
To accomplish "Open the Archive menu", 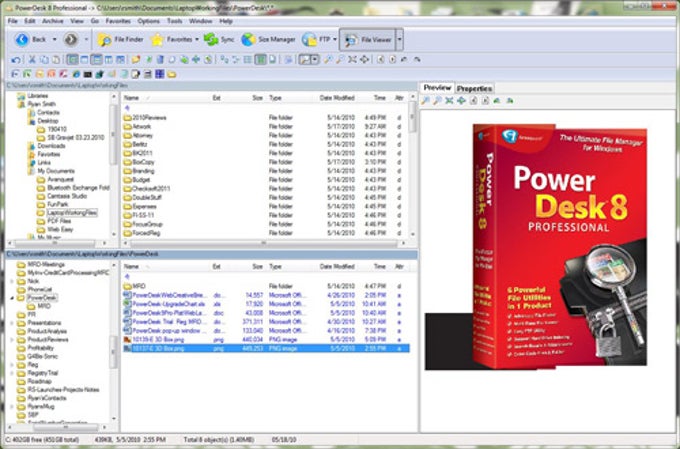I will (x=52, y=21).
